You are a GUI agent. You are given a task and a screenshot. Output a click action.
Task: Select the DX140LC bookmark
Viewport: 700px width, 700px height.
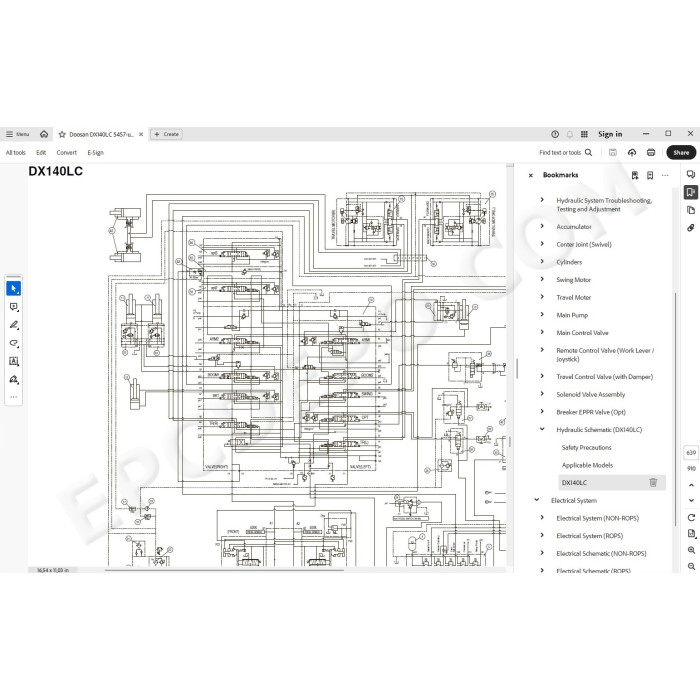pos(574,483)
